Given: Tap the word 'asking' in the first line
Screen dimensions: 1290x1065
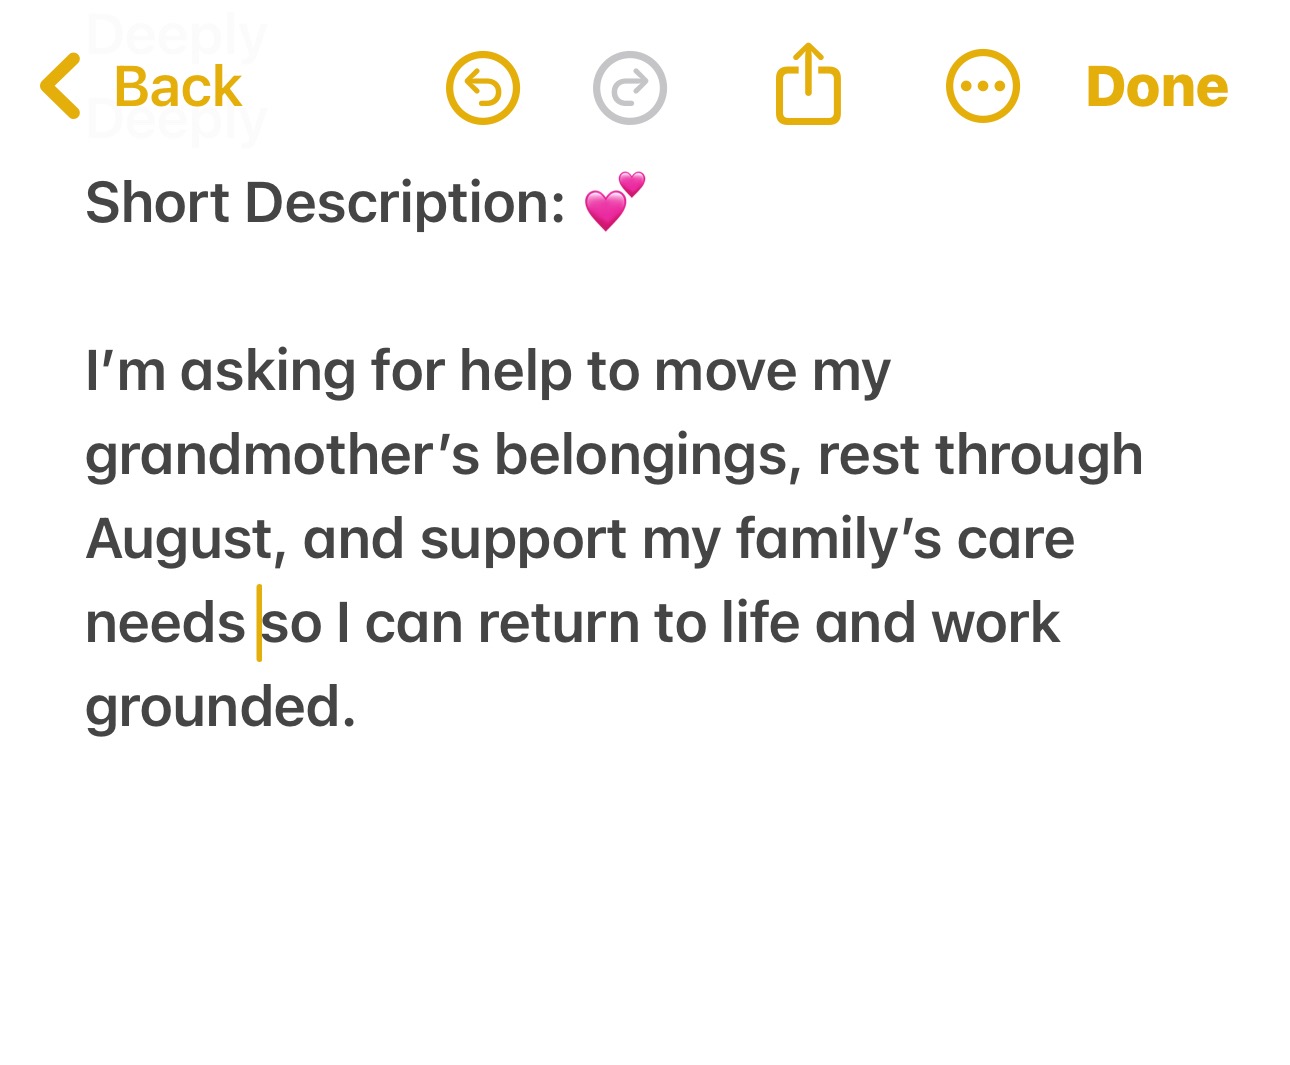Looking at the screenshot, I should click(x=267, y=371).
